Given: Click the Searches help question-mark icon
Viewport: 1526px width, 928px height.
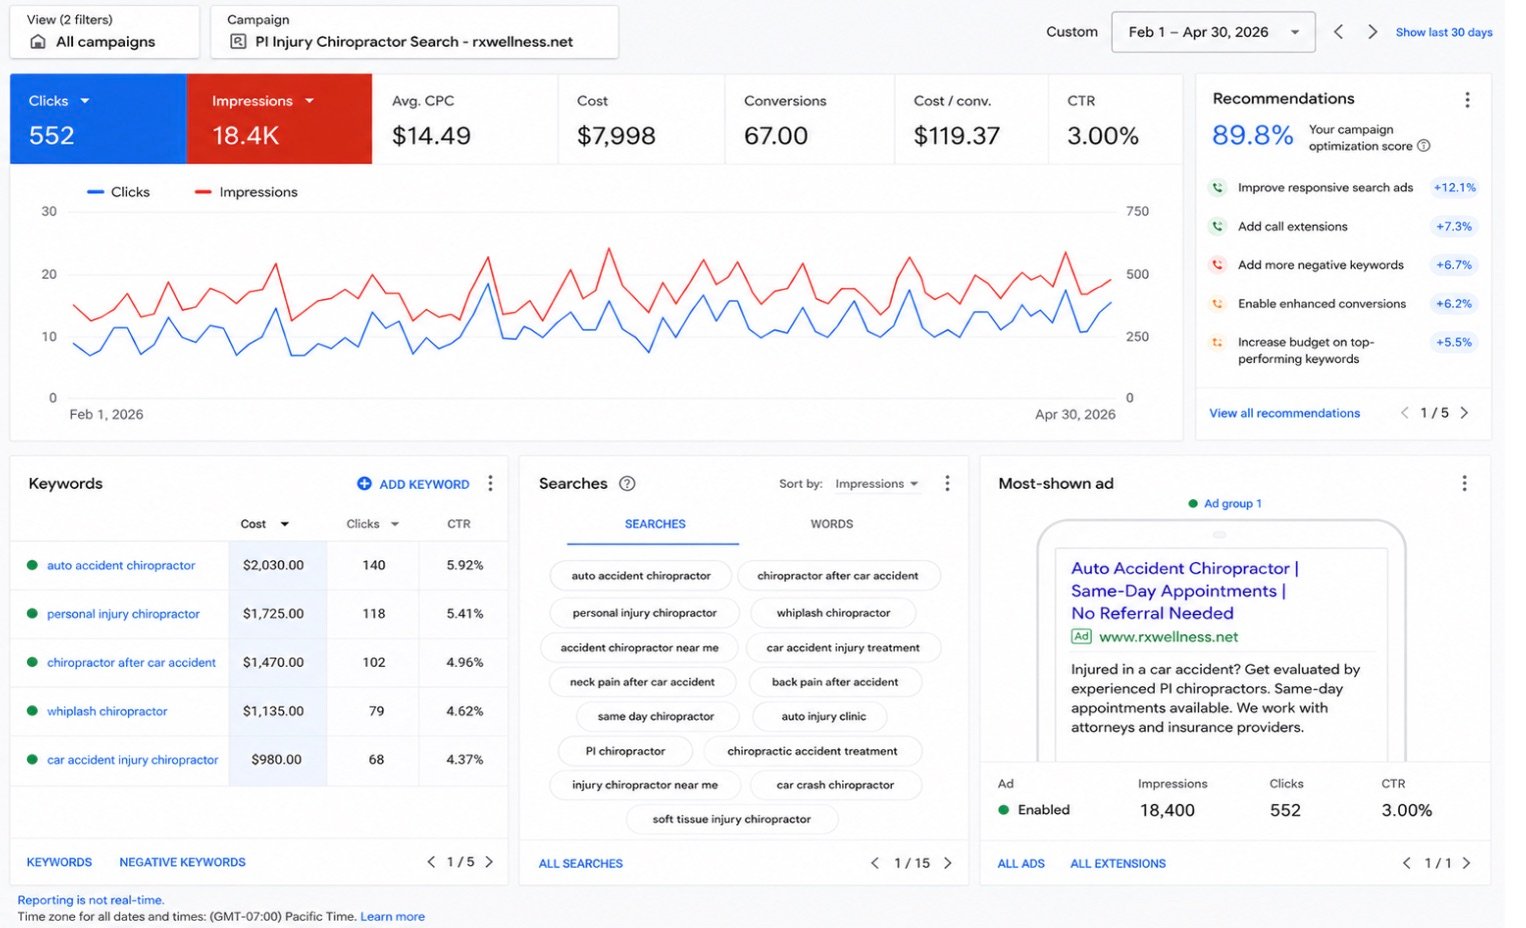Looking at the screenshot, I should [627, 484].
